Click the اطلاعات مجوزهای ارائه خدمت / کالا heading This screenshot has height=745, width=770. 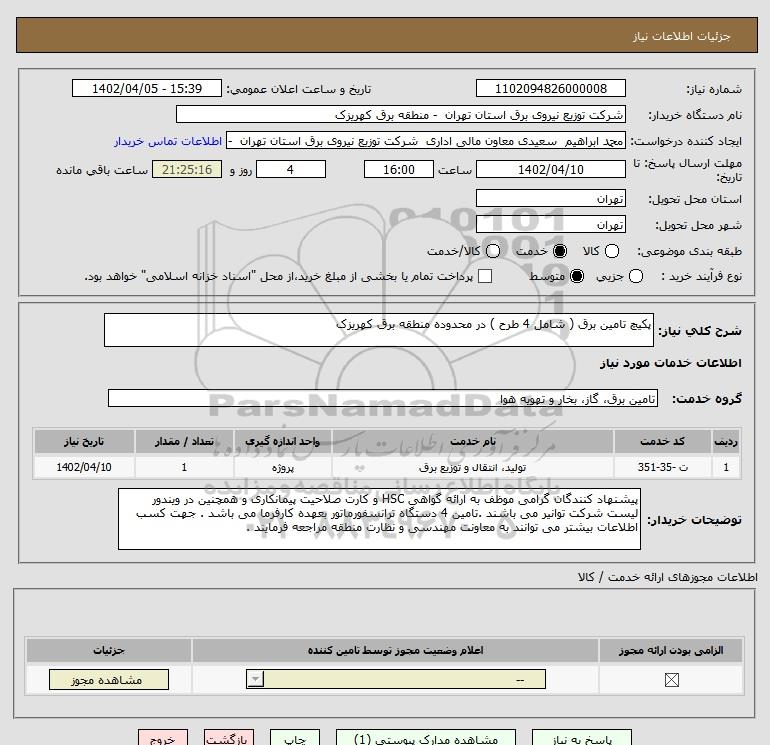click(x=667, y=578)
